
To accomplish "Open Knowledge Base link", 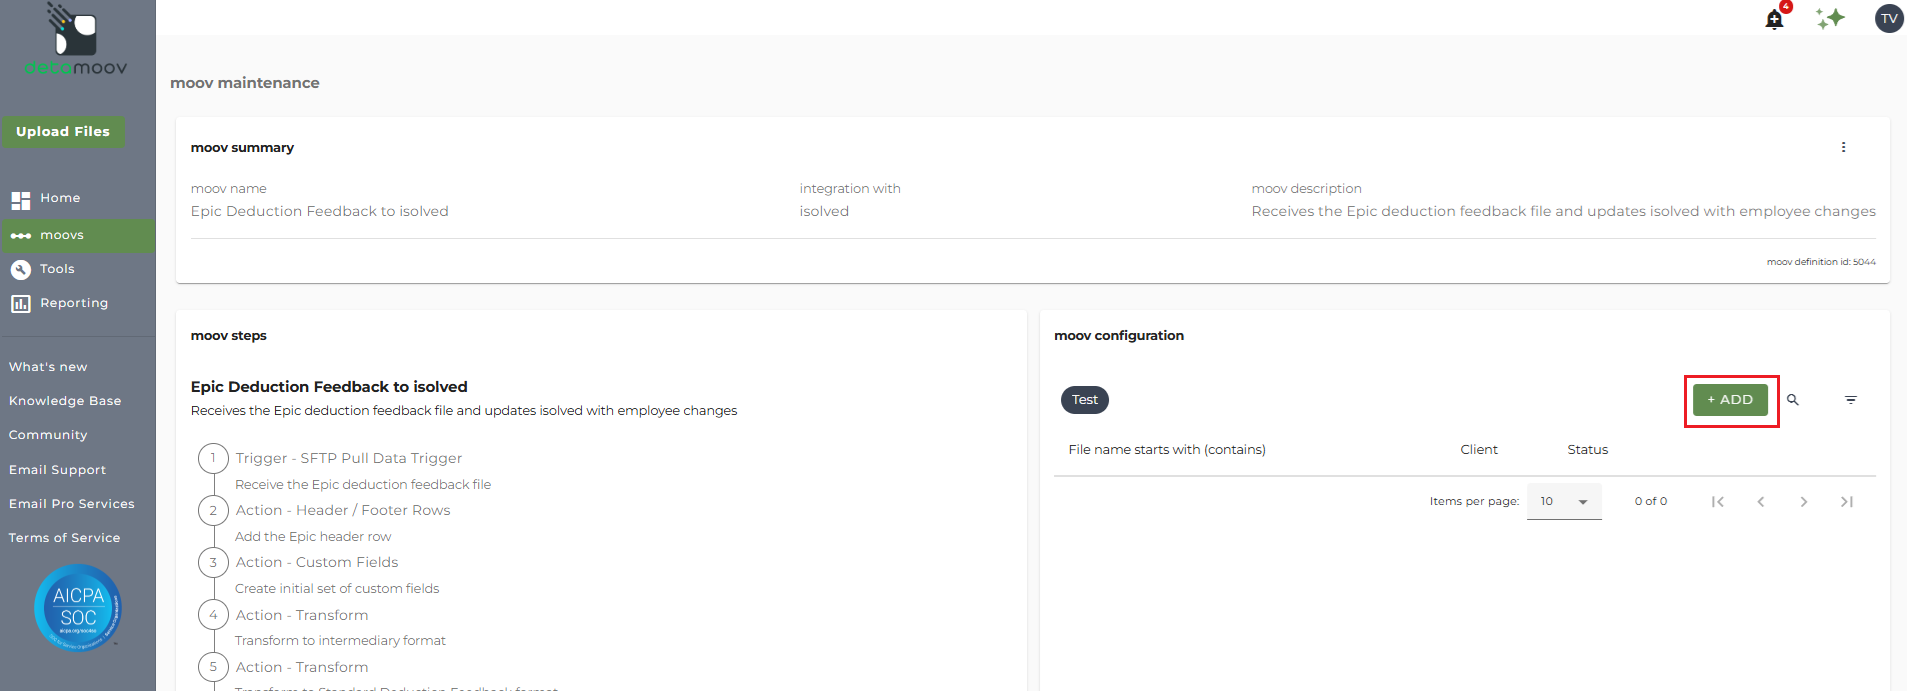I will click(x=65, y=401).
